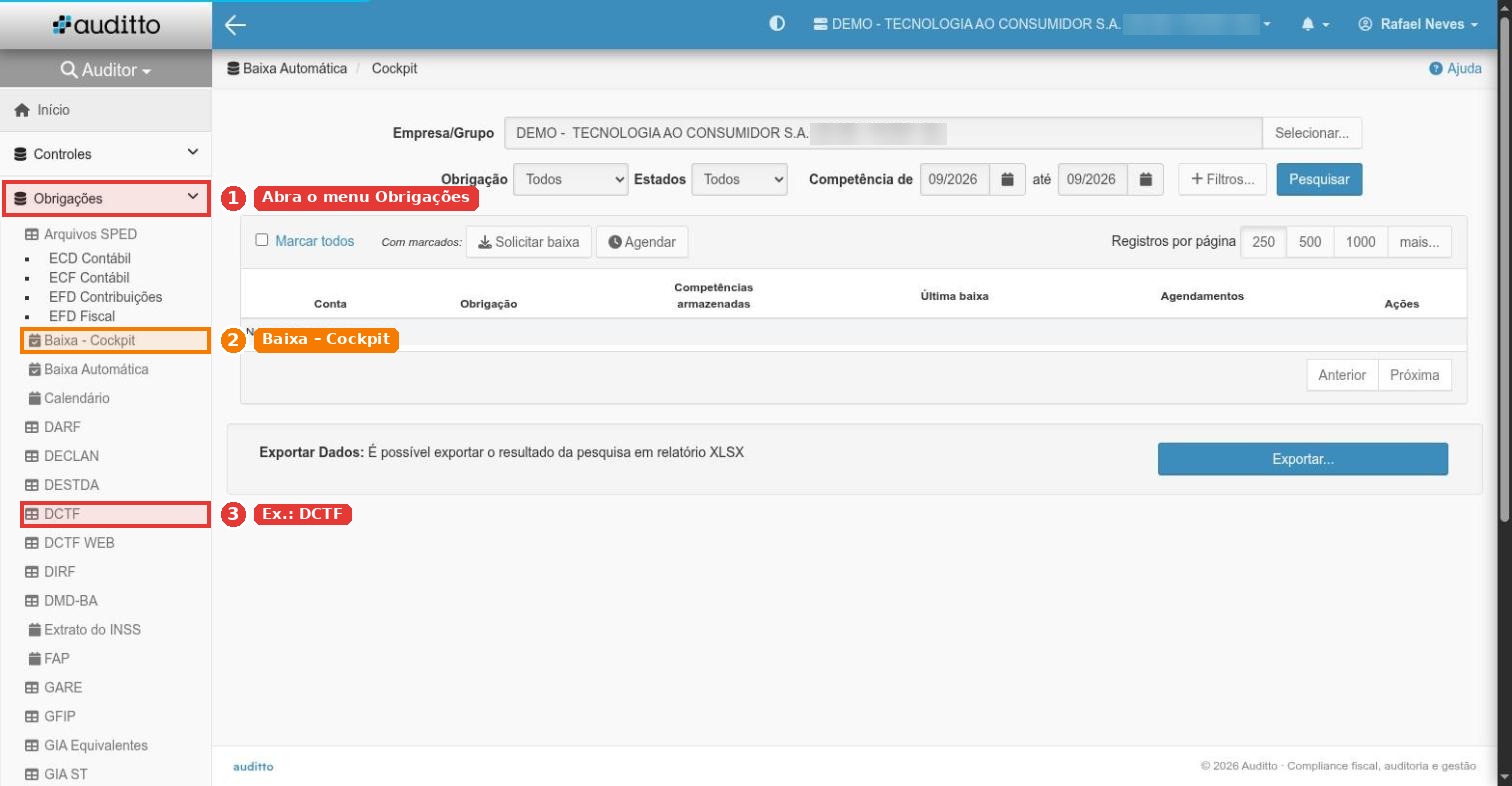
Task: Open the notifications bell menu
Action: [x=1315, y=24]
